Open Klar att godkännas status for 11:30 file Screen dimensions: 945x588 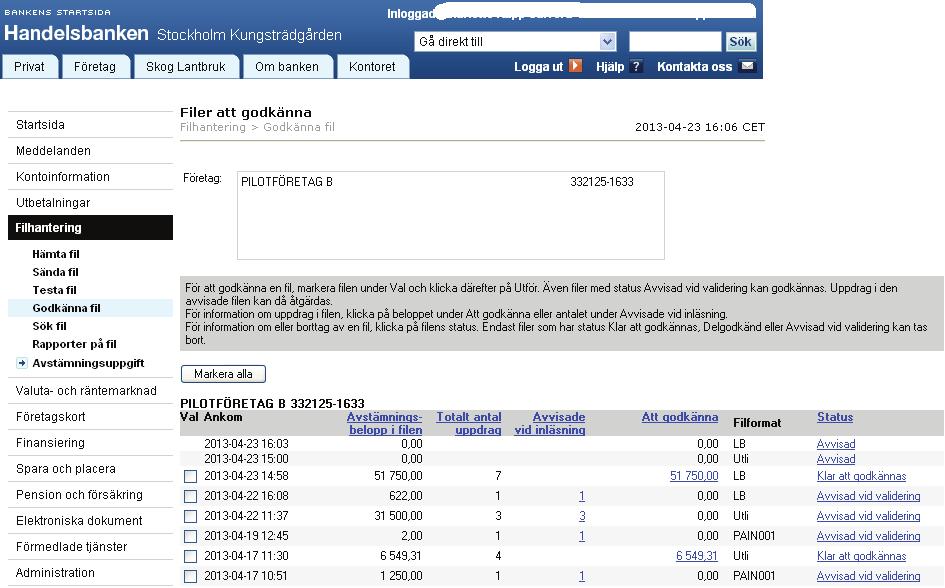click(x=861, y=556)
